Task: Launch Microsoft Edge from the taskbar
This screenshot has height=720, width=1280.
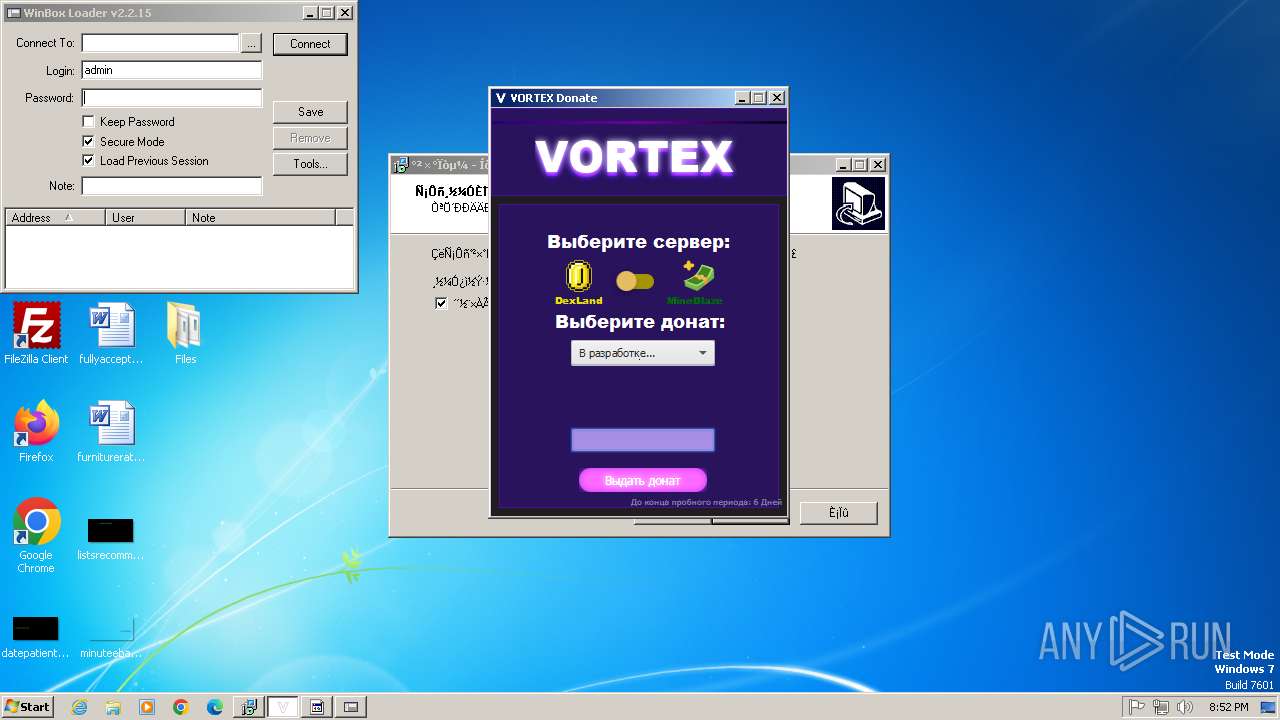Action: click(x=215, y=707)
